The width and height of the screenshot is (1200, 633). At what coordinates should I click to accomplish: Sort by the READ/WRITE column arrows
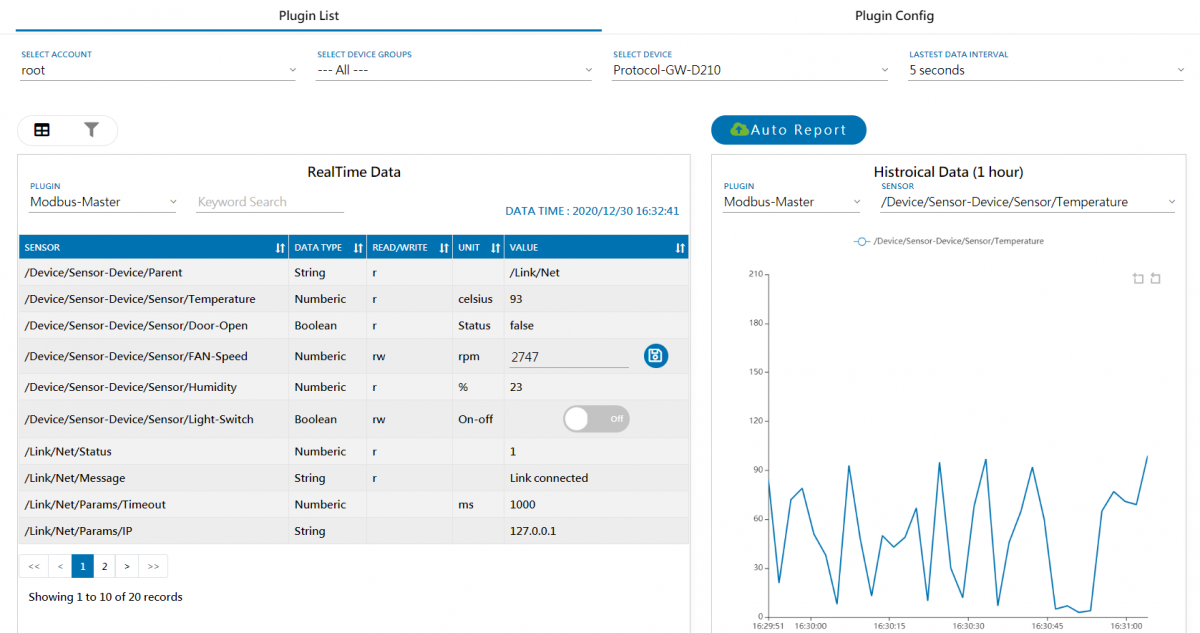pos(443,248)
